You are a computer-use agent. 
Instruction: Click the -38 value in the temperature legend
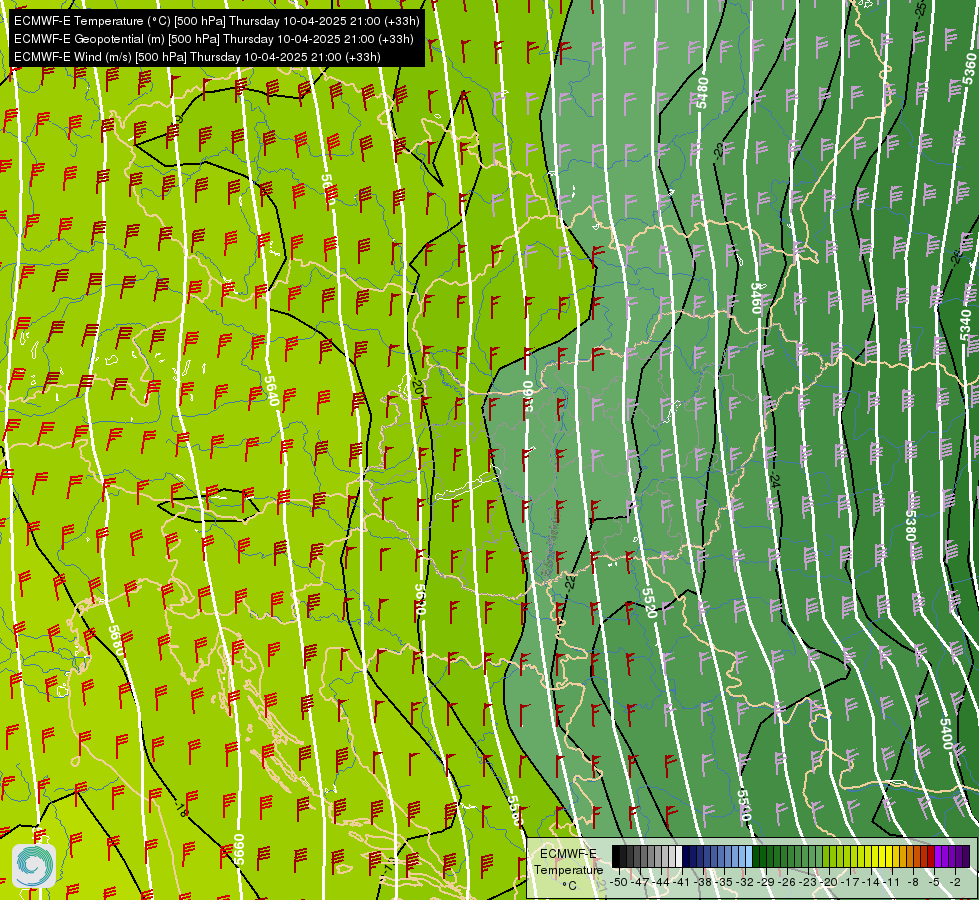703,882
